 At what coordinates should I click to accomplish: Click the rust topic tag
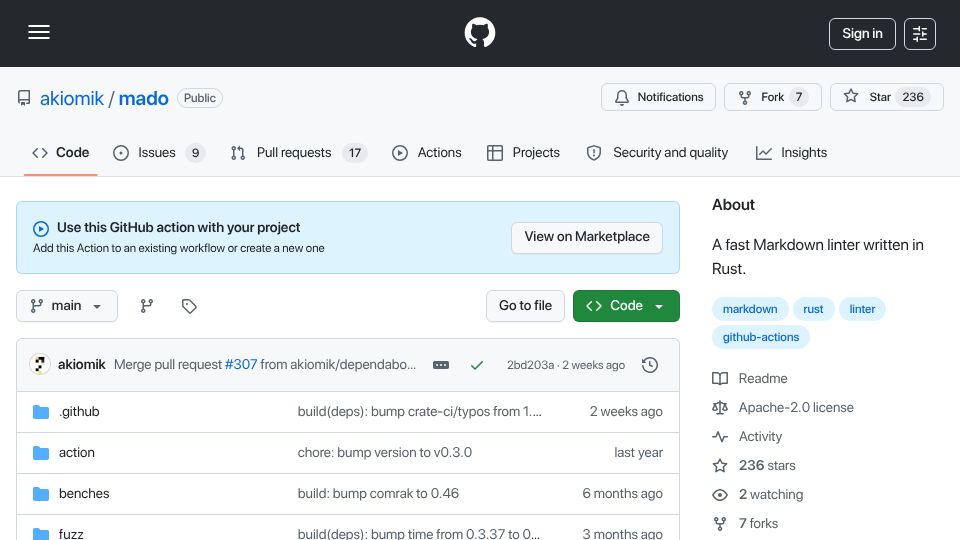pyautogui.click(x=813, y=309)
